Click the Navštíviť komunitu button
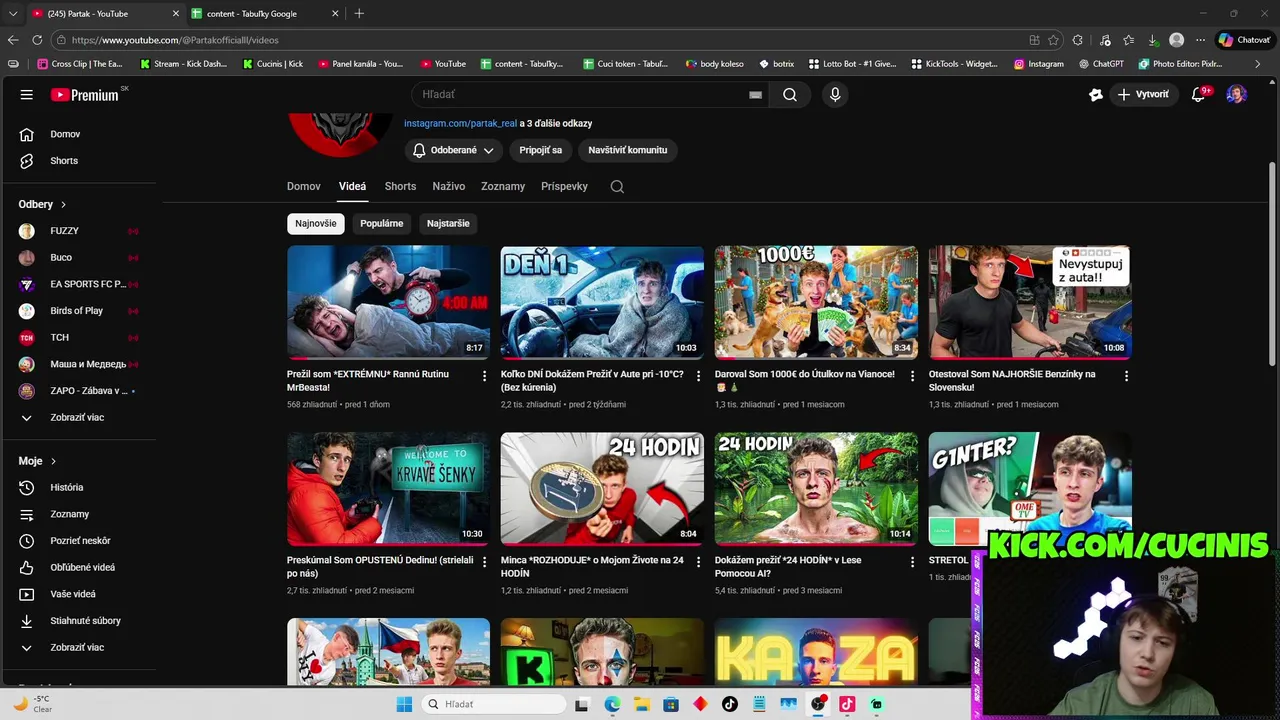 tap(628, 150)
